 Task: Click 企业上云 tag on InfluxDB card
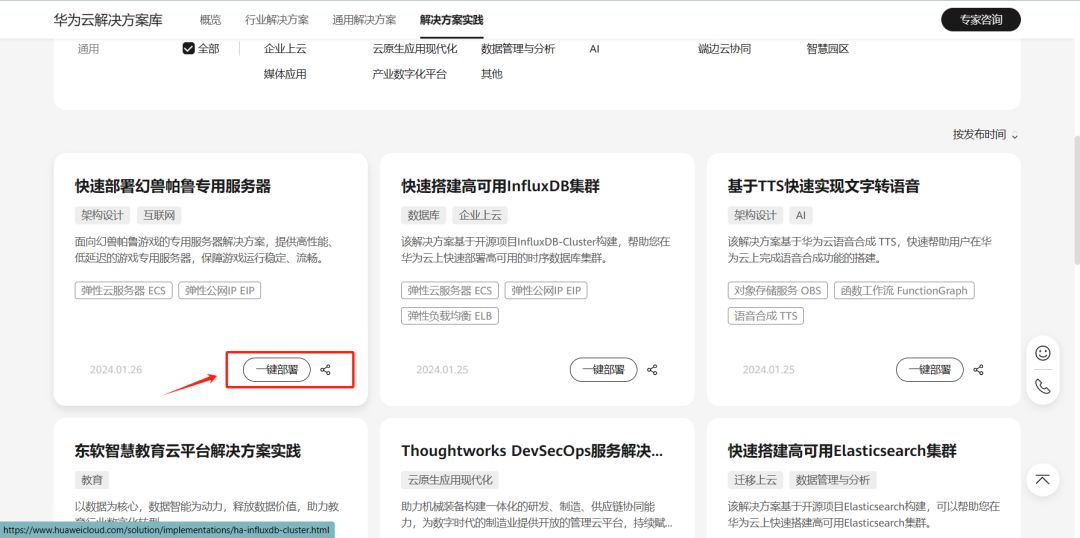[x=480, y=215]
